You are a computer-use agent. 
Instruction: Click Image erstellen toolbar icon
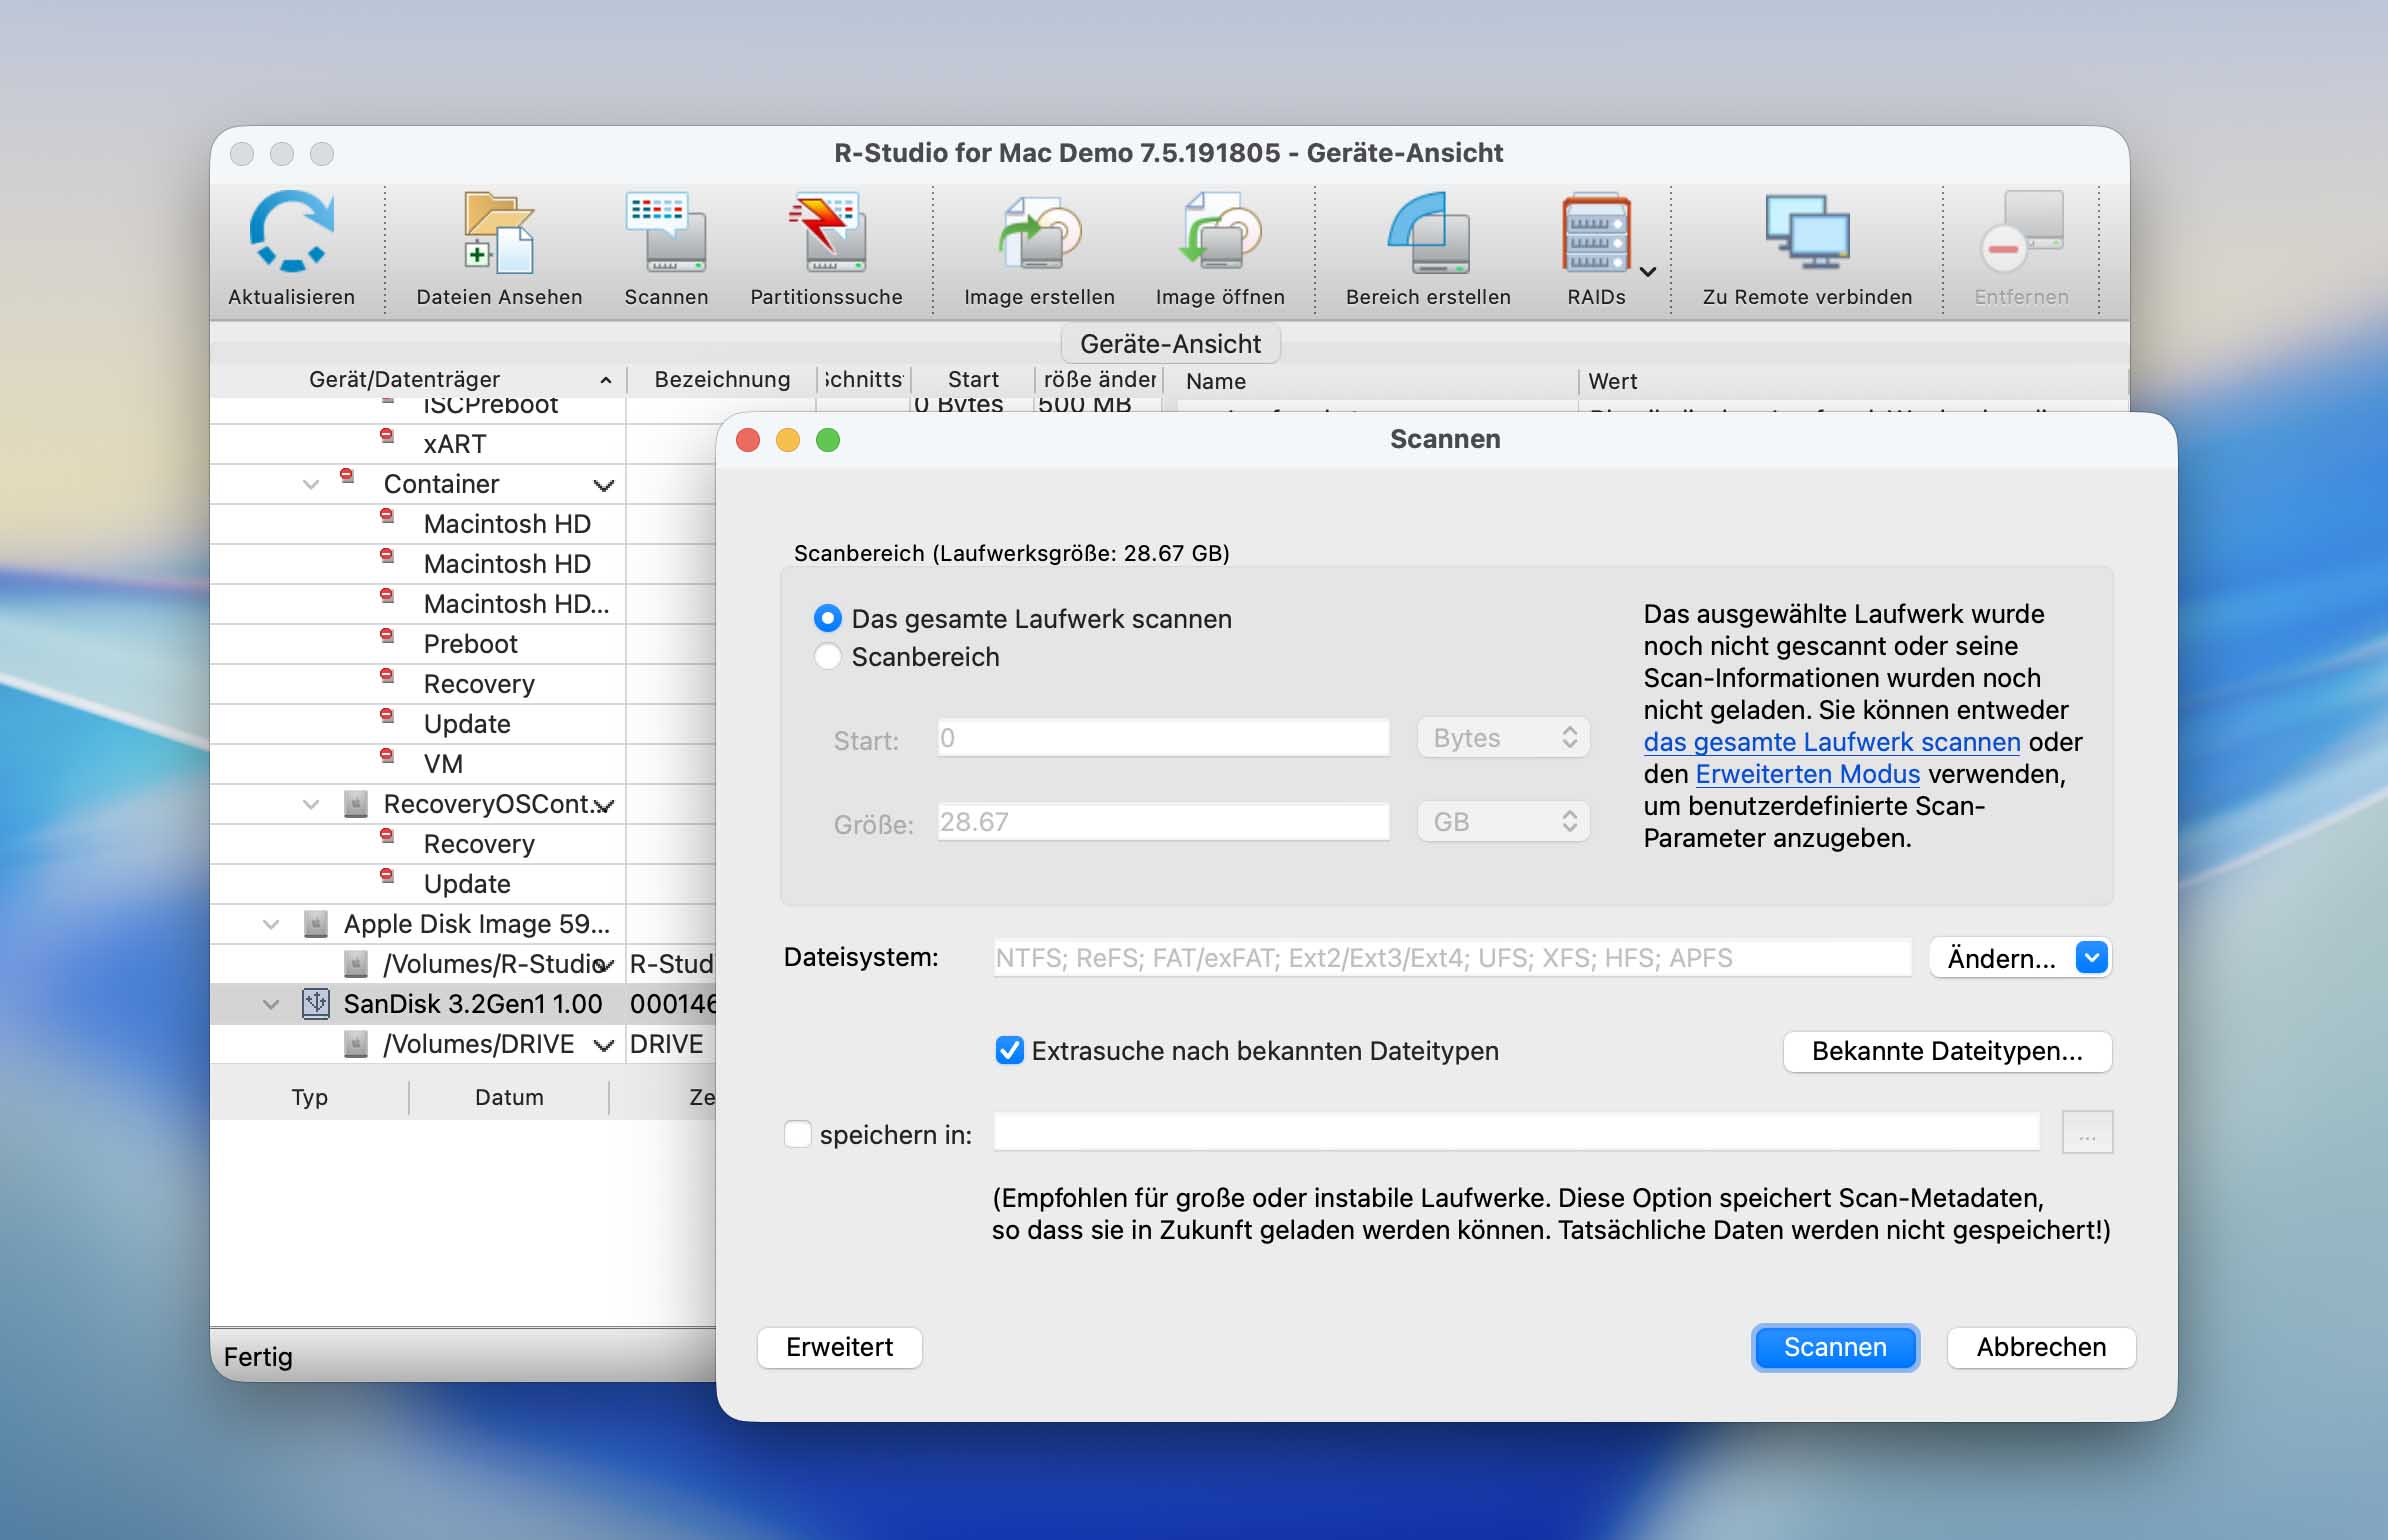coord(1039,232)
